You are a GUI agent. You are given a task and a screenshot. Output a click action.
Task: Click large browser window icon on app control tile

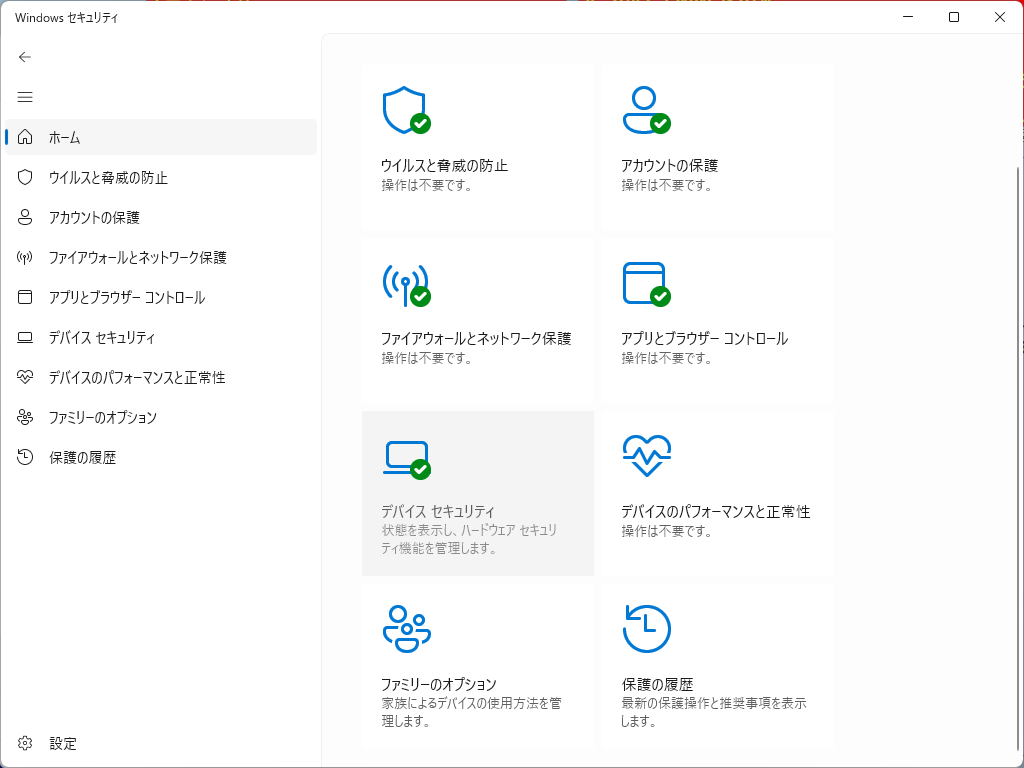(646, 283)
